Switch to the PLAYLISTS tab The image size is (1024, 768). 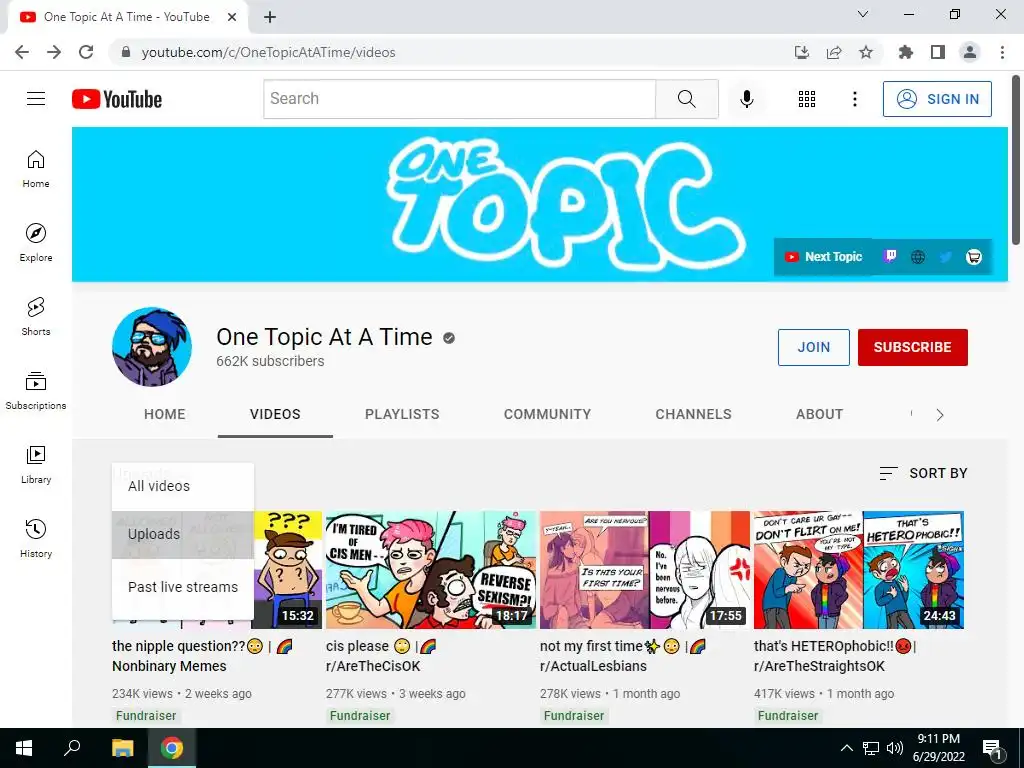coord(402,414)
